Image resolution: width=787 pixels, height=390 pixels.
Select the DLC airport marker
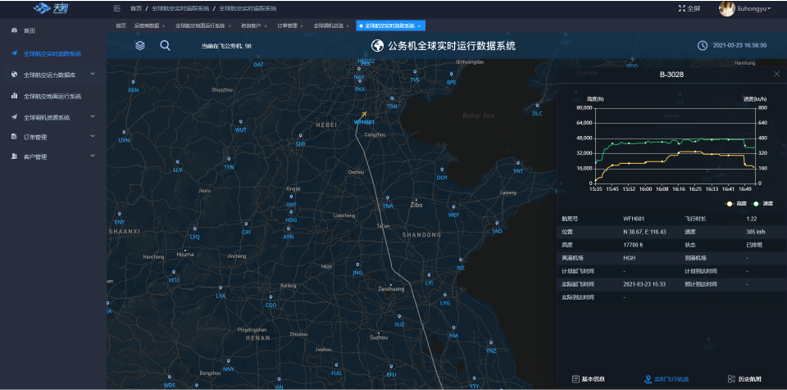coord(537,106)
